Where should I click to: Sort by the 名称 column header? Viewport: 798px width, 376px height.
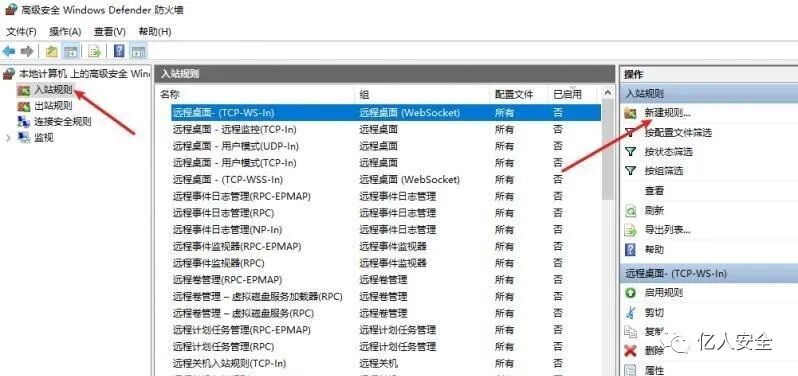[x=254, y=94]
